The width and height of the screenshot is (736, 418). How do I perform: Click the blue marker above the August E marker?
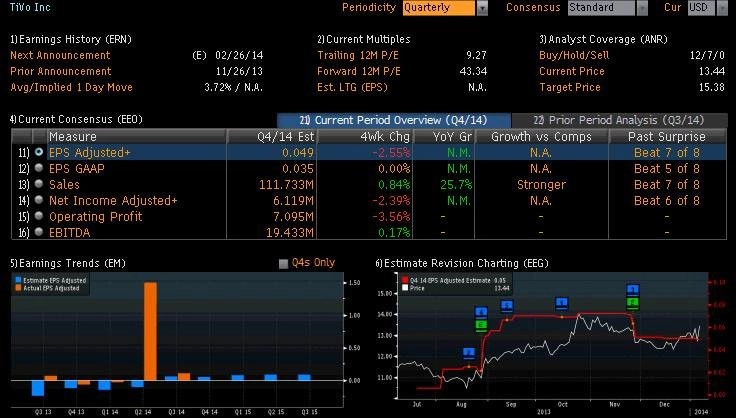(481, 312)
